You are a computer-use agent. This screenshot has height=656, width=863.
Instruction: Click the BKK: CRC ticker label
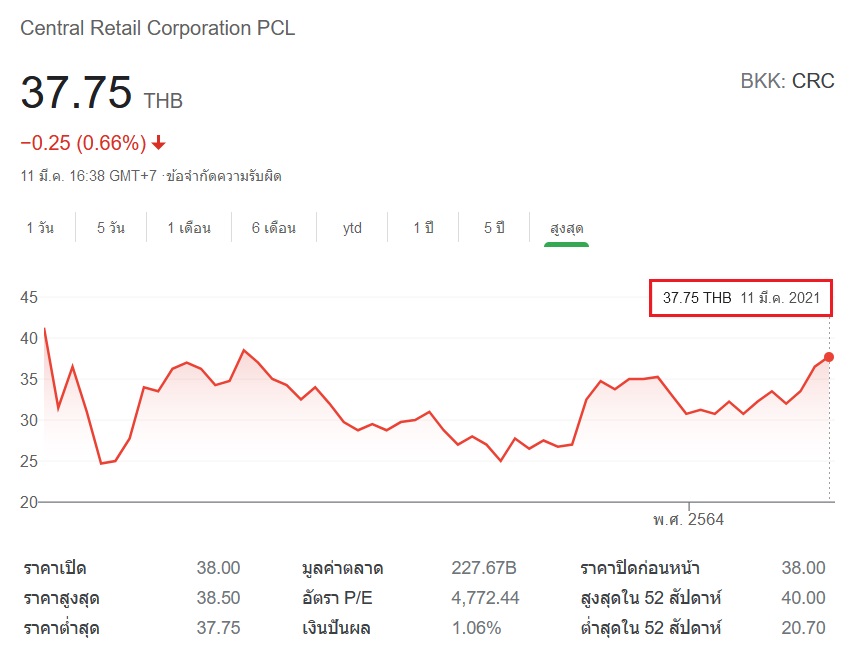coord(787,82)
